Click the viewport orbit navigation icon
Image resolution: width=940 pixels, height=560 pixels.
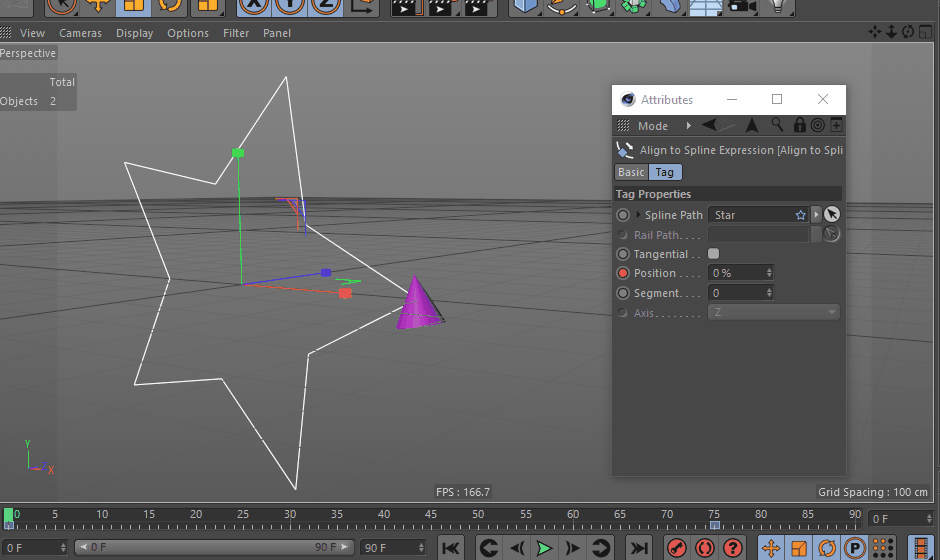[x=908, y=32]
